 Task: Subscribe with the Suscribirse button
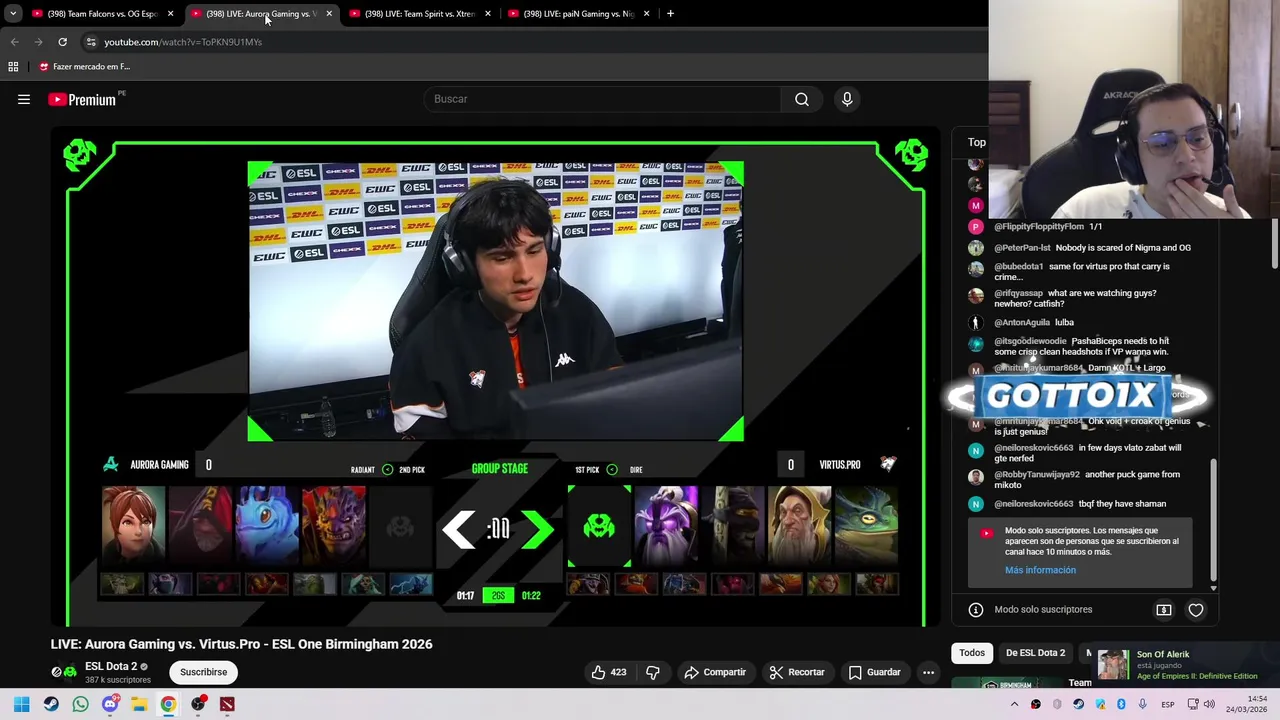coord(203,672)
